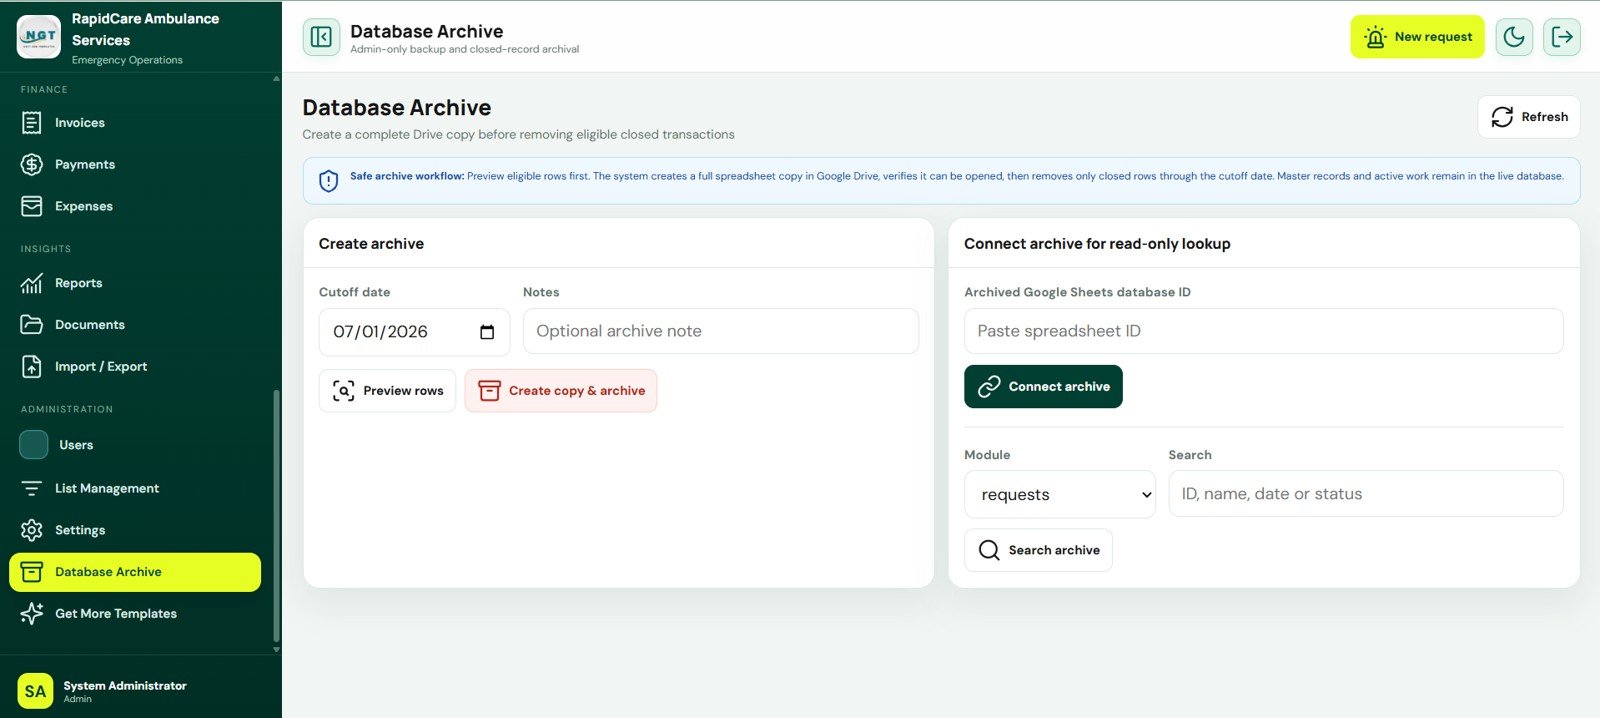The height and width of the screenshot is (718, 1600).
Task: Click the ID, name, date or status search field
Action: tap(1365, 494)
